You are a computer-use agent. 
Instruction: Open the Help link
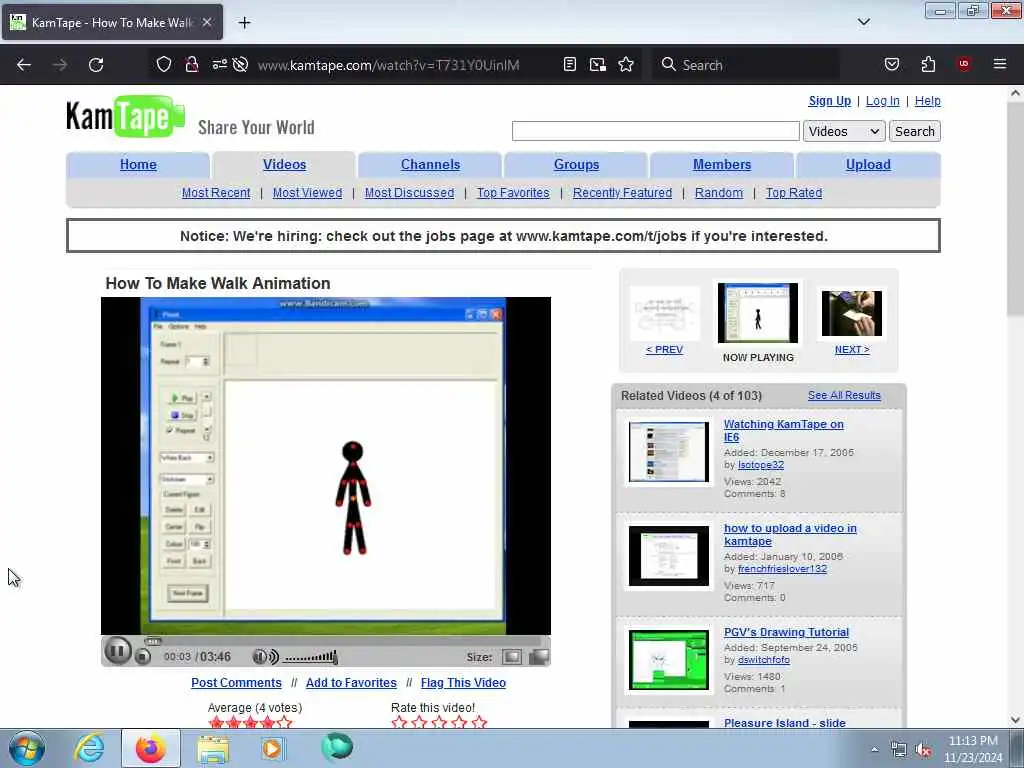[x=927, y=101]
